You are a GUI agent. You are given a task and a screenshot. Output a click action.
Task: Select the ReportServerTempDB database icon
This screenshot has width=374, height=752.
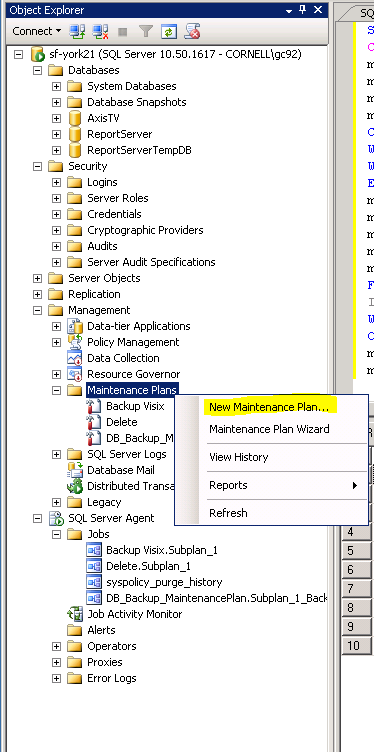75,150
